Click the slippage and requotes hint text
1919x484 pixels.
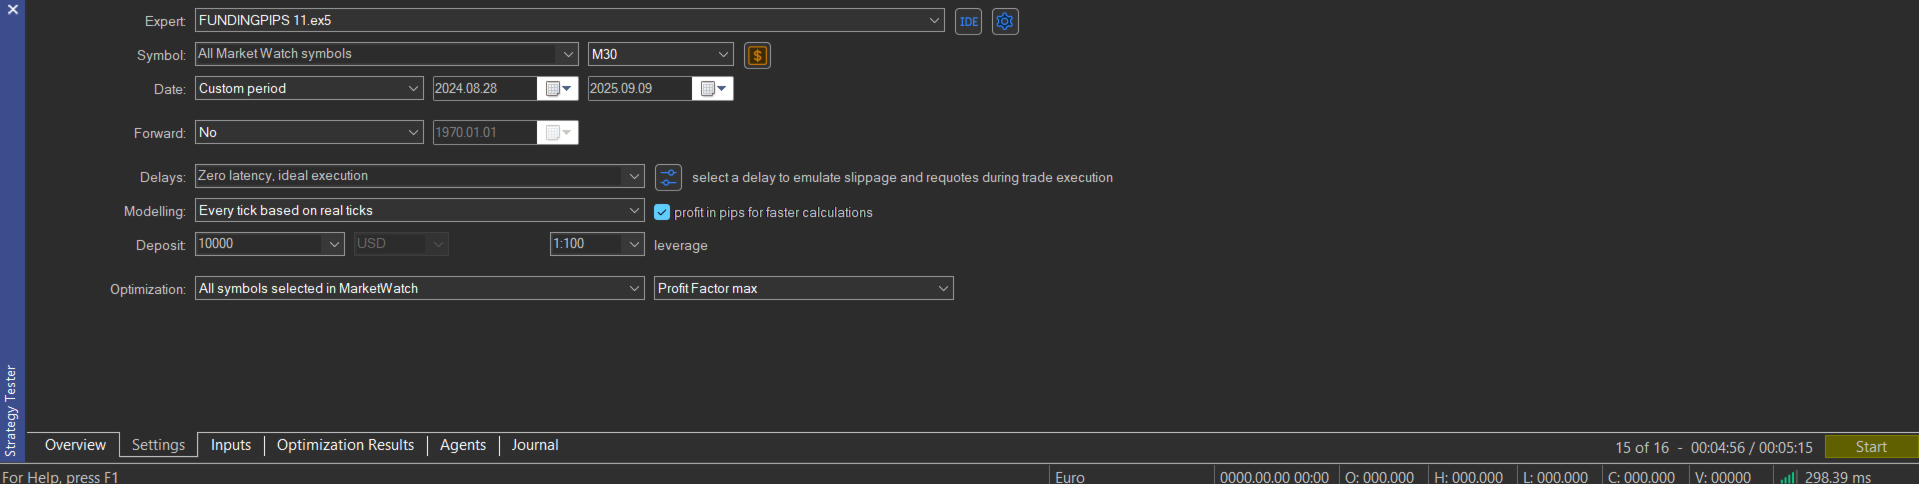(x=902, y=177)
